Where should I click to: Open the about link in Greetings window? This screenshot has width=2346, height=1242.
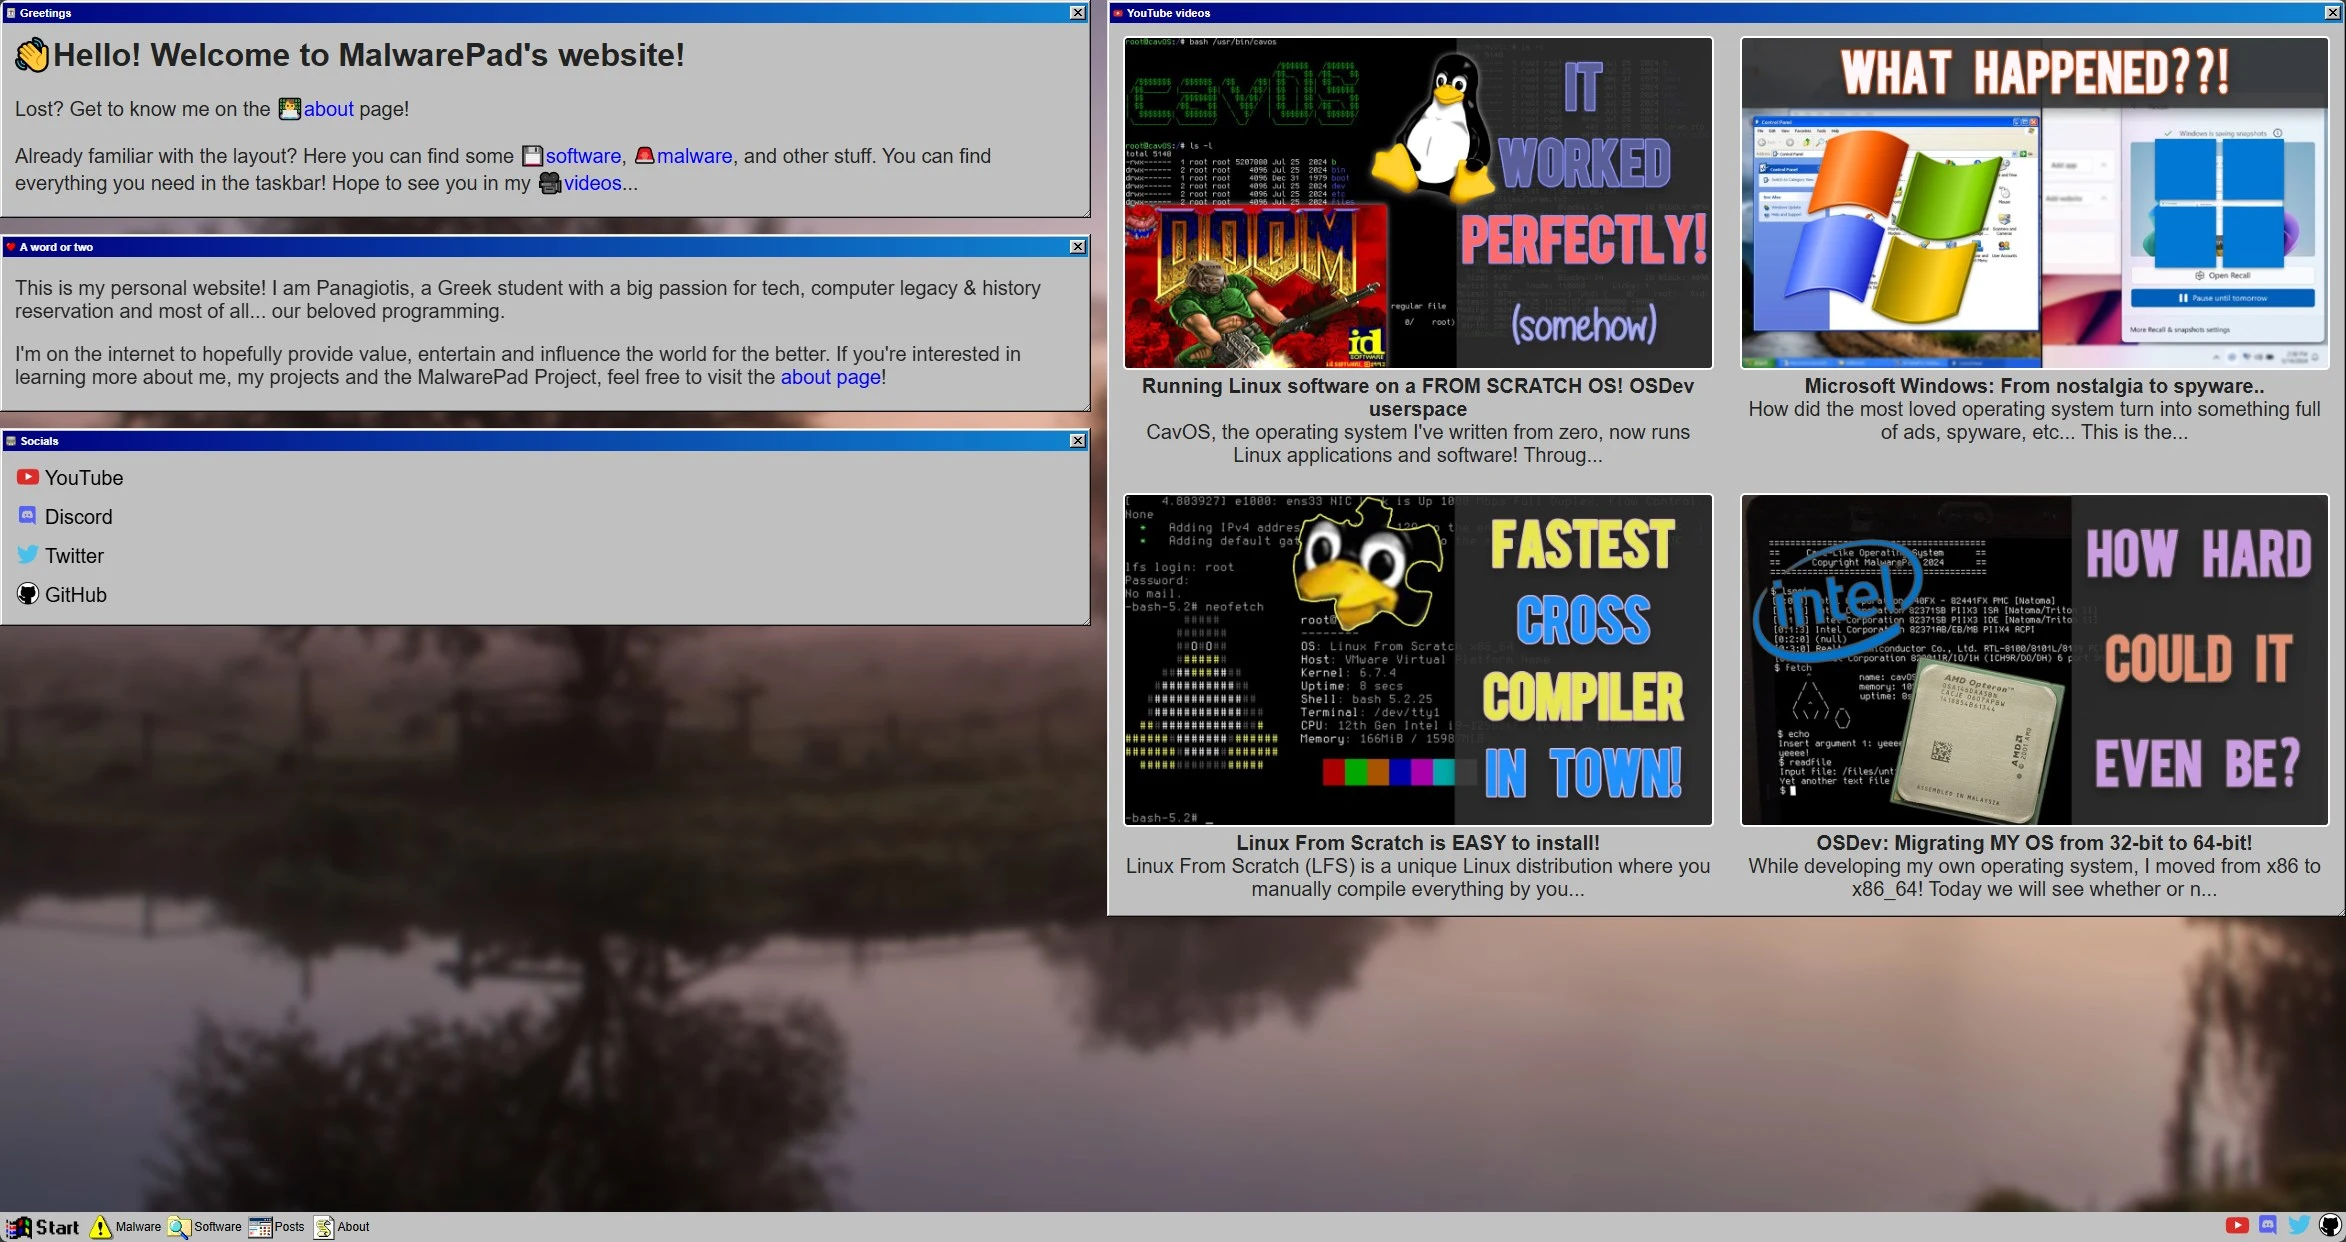pyautogui.click(x=328, y=109)
